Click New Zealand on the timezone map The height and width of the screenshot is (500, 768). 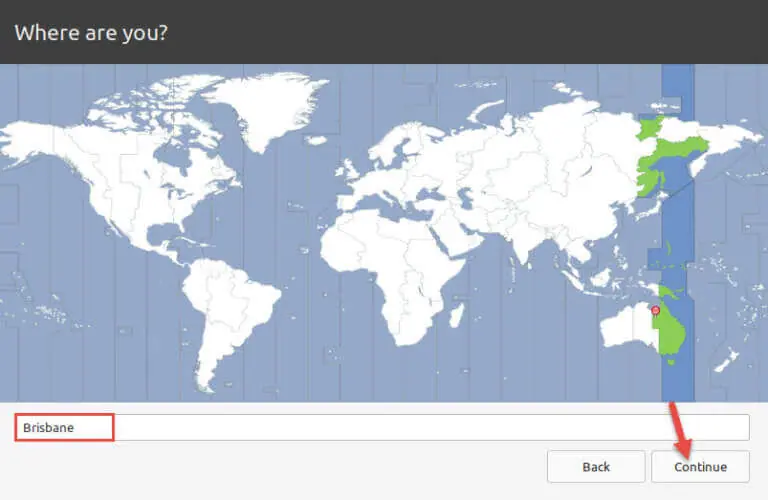click(727, 360)
